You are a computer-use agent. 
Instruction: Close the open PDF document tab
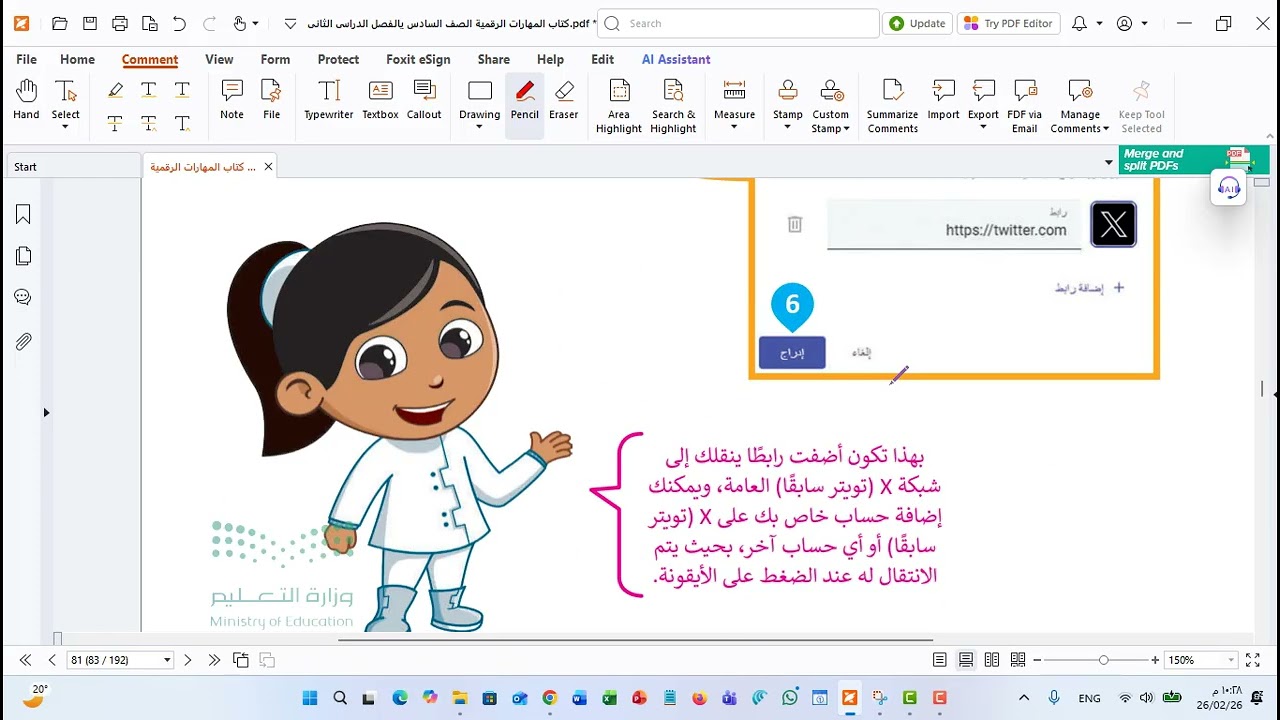coord(268,167)
